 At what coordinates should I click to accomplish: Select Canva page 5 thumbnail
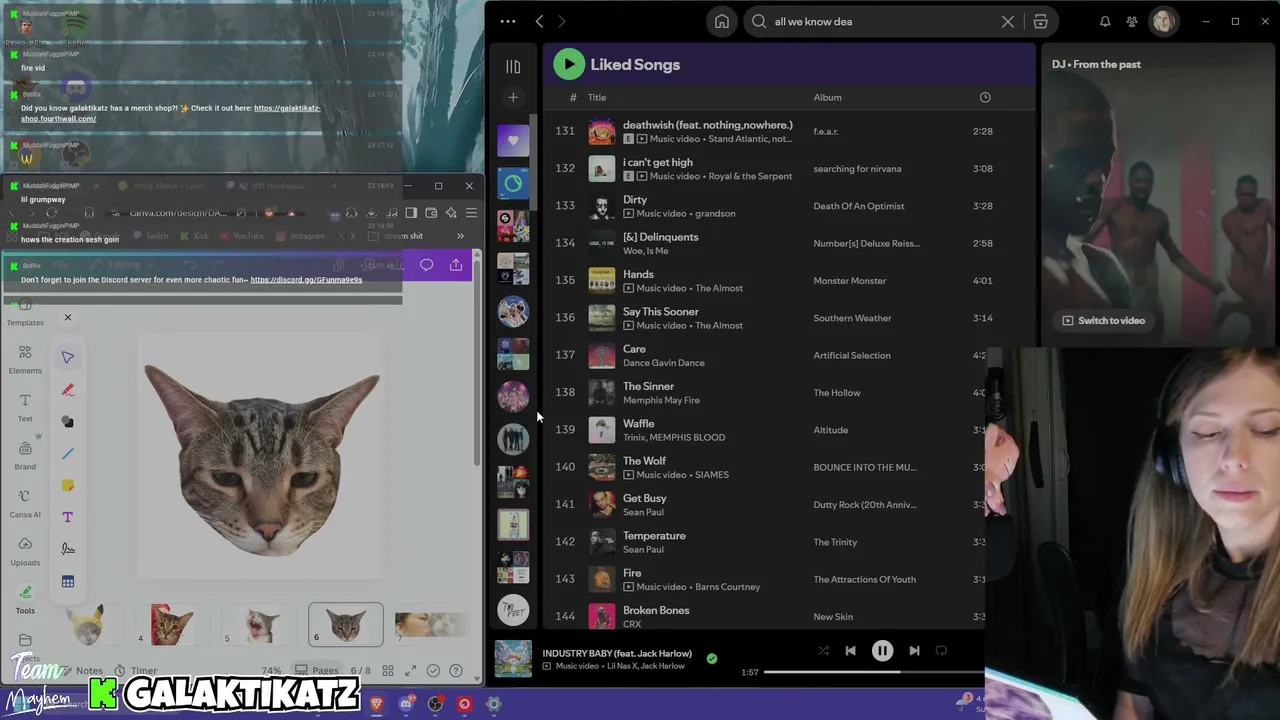click(259, 624)
